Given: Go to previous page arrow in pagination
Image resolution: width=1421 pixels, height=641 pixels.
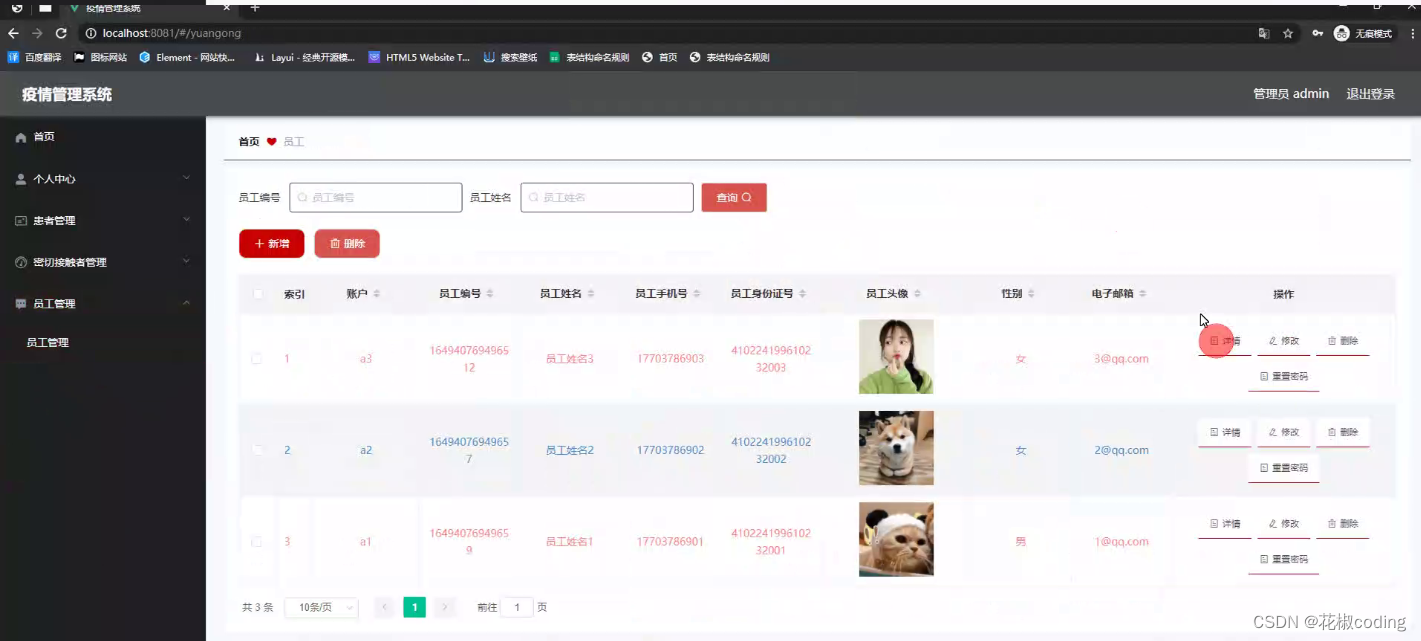Looking at the screenshot, I should coord(384,607).
